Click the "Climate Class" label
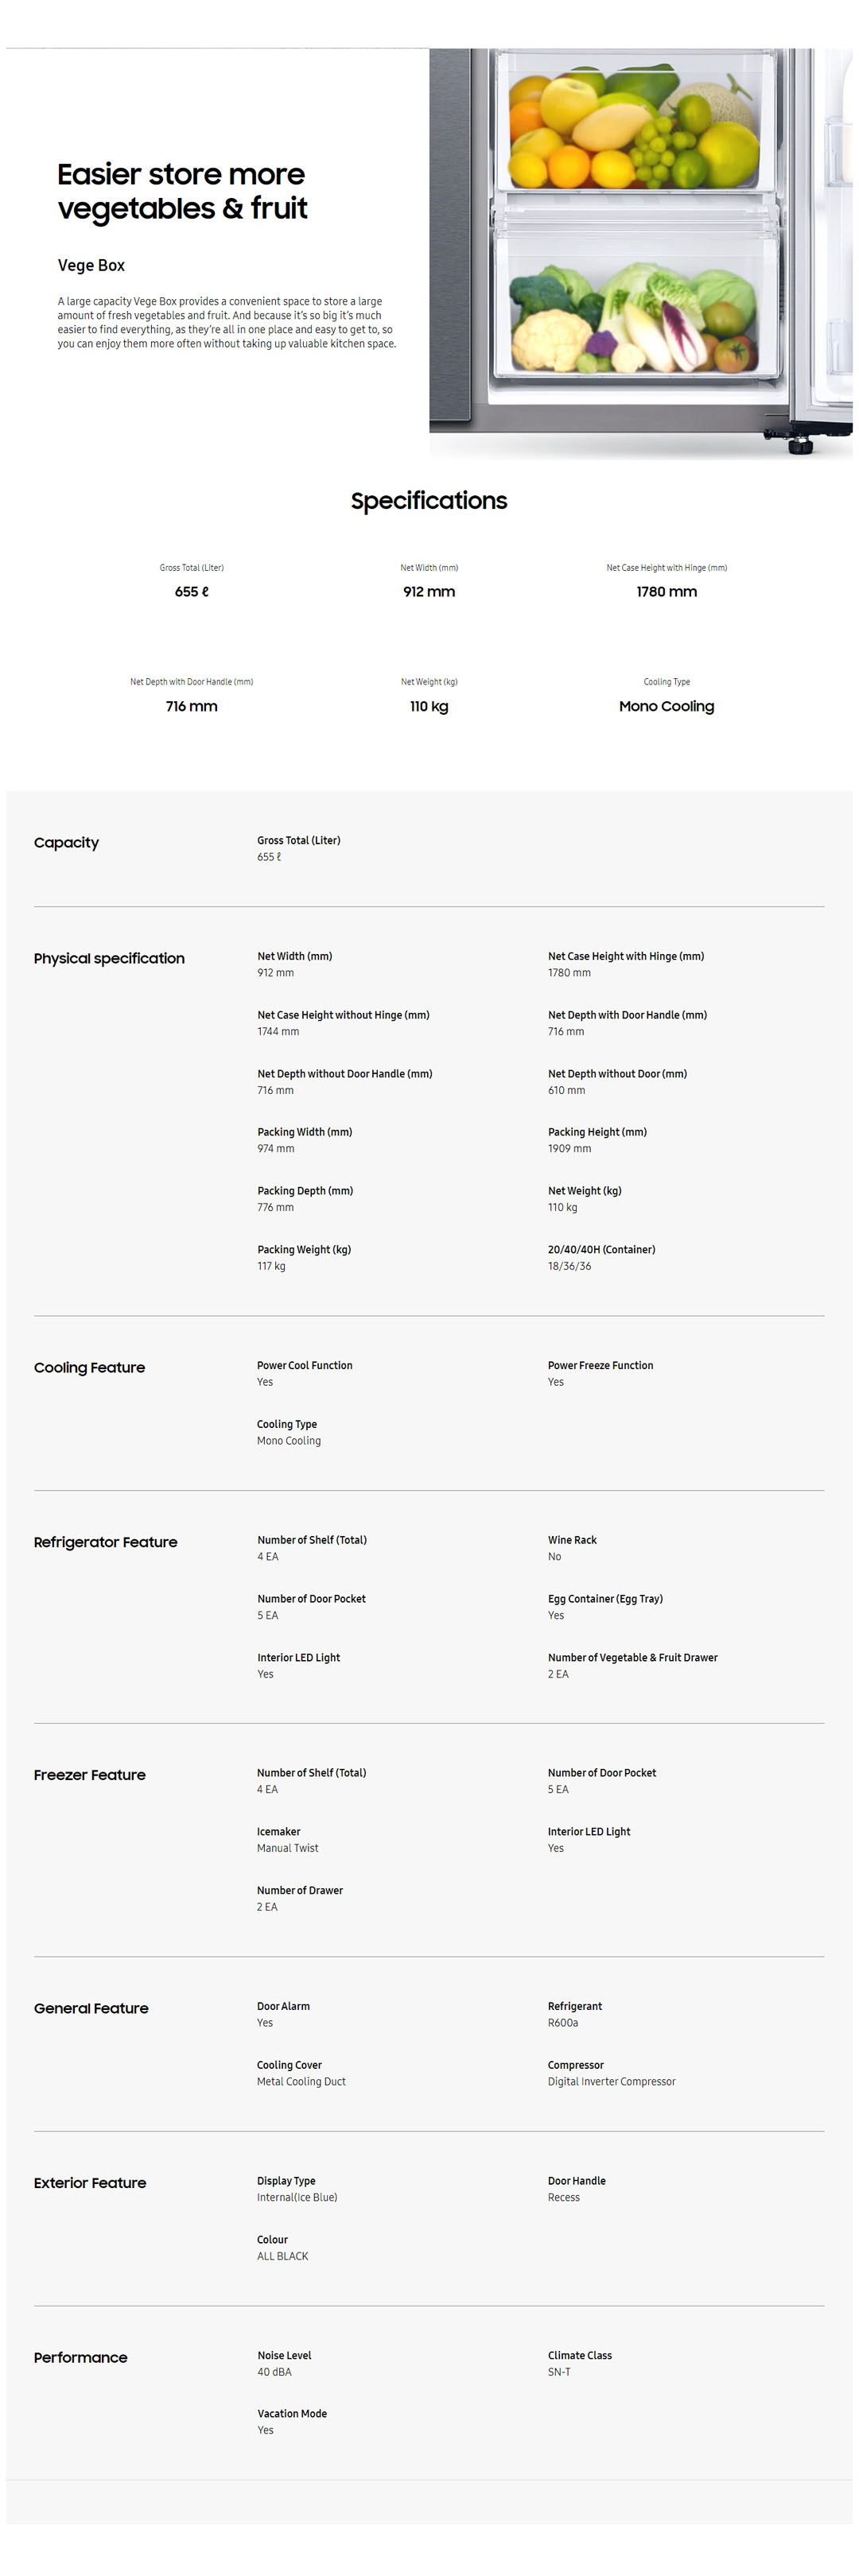Viewport: 859px width, 2576px height. [579, 2355]
